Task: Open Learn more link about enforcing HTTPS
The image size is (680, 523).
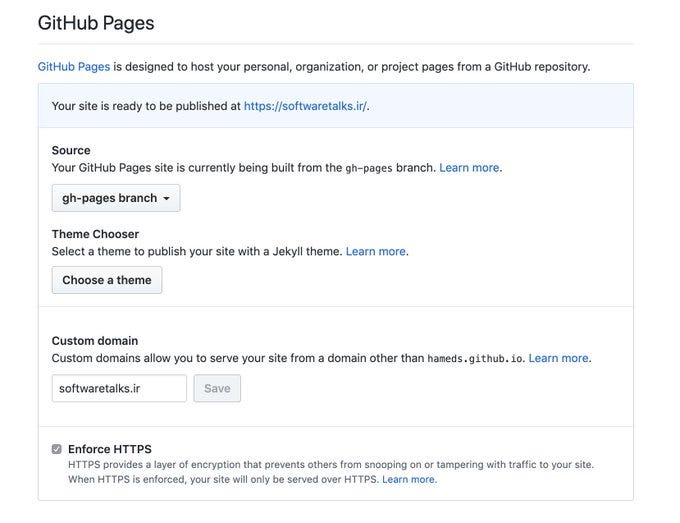Action: click(408, 480)
